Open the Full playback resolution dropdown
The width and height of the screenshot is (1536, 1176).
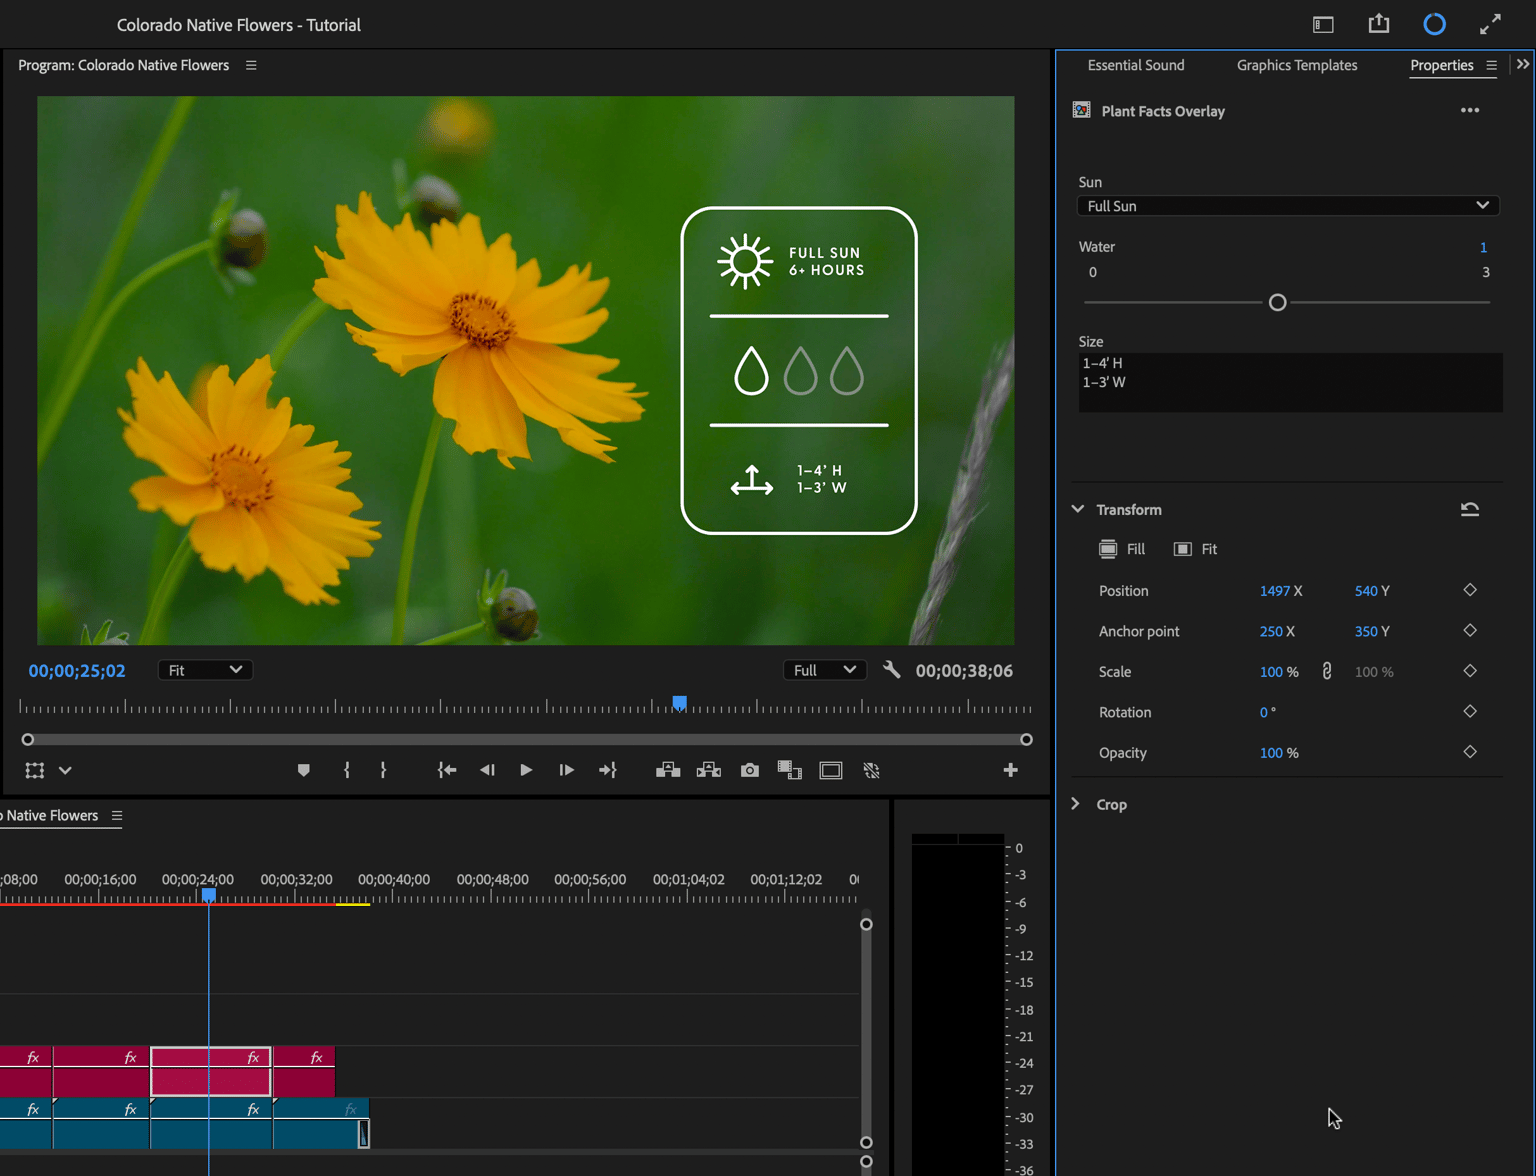tap(824, 671)
